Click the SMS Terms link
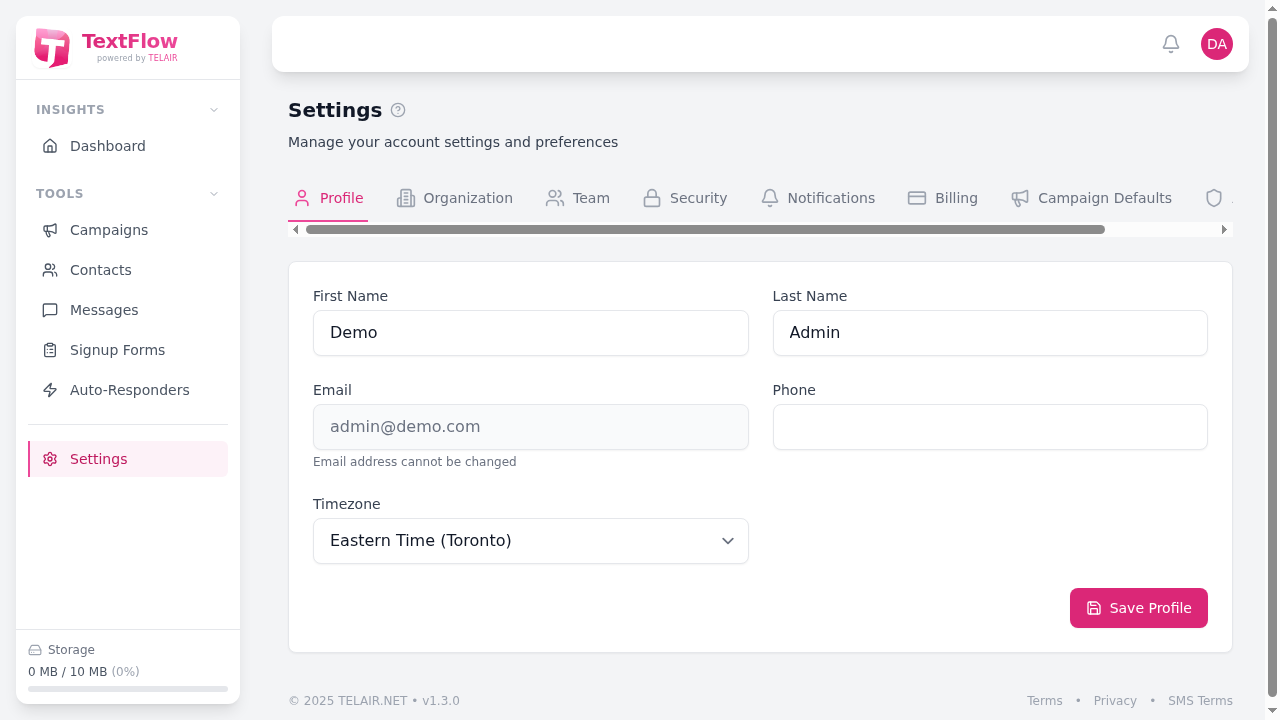1280x720 pixels. point(1200,700)
